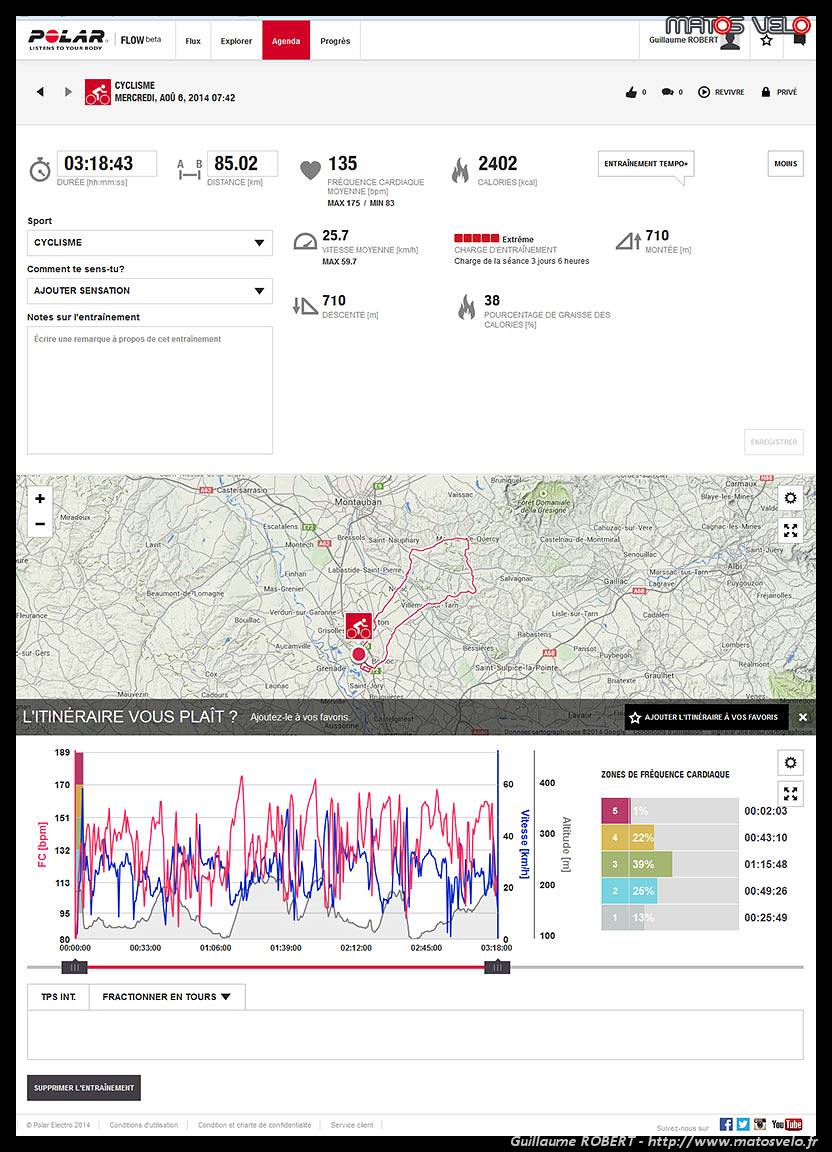The height and width of the screenshot is (1152, 832).
Task: Open the Ajouter sensation dropdown
Action: (x=150, y=291)
